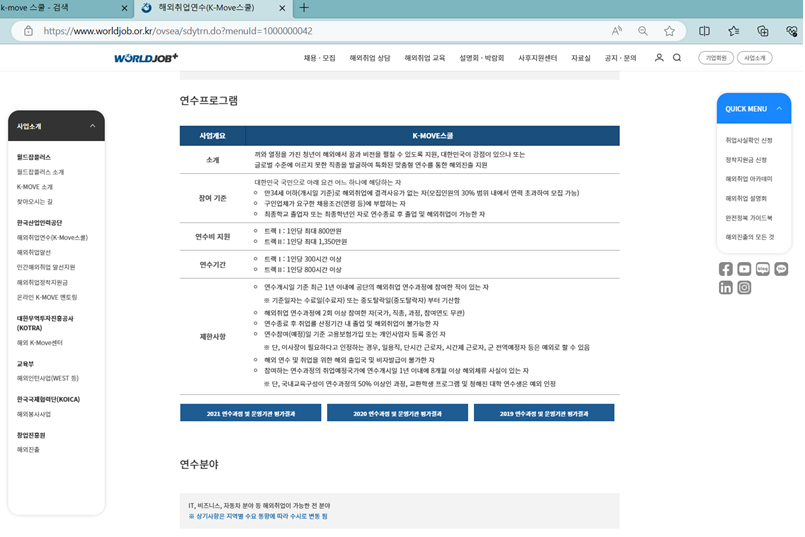Viewport: 805px width, 537px height.
Task: Open the 해외취업 상담 menu
Action: 370,58
